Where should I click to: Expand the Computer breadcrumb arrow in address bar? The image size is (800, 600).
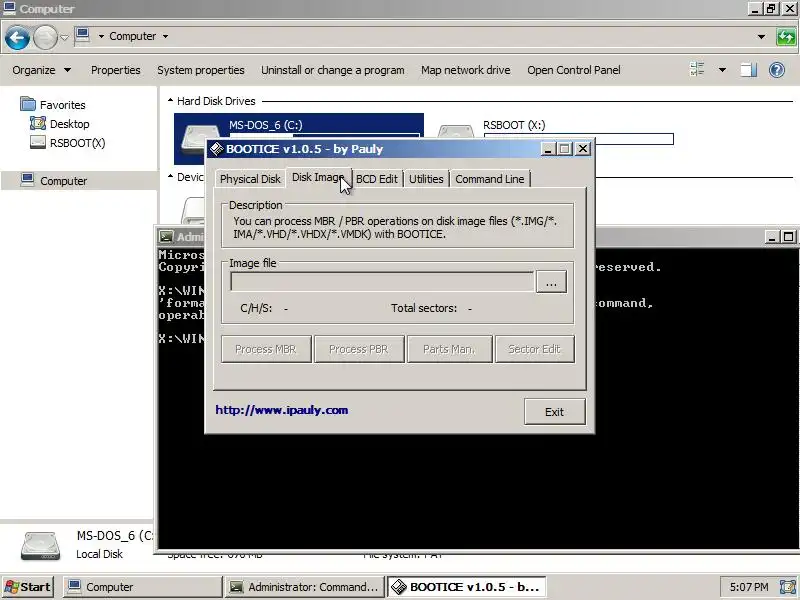165,36
